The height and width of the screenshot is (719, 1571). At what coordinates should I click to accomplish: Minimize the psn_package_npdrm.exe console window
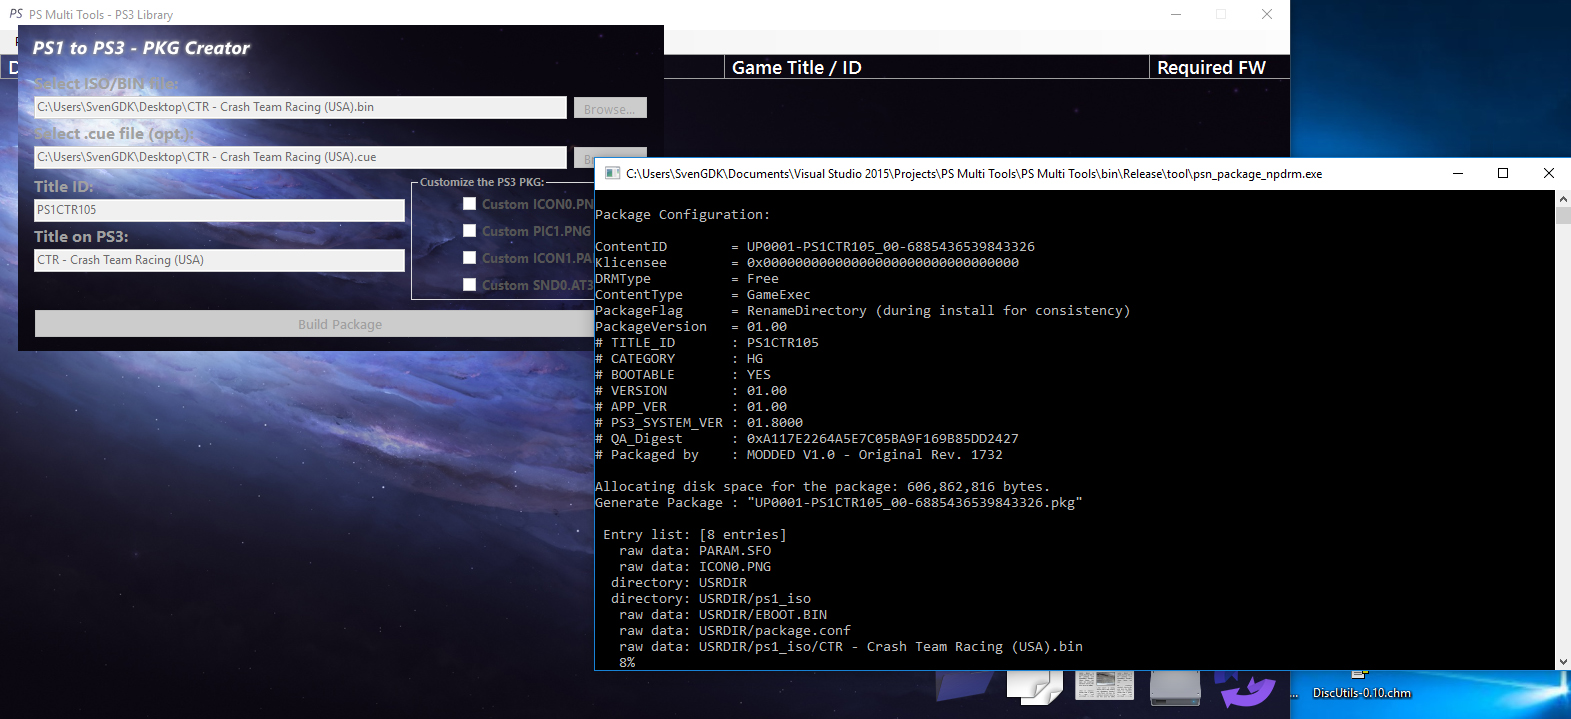1458,173
